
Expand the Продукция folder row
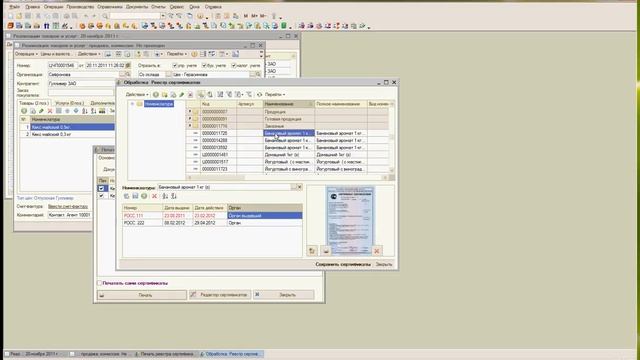189,111
